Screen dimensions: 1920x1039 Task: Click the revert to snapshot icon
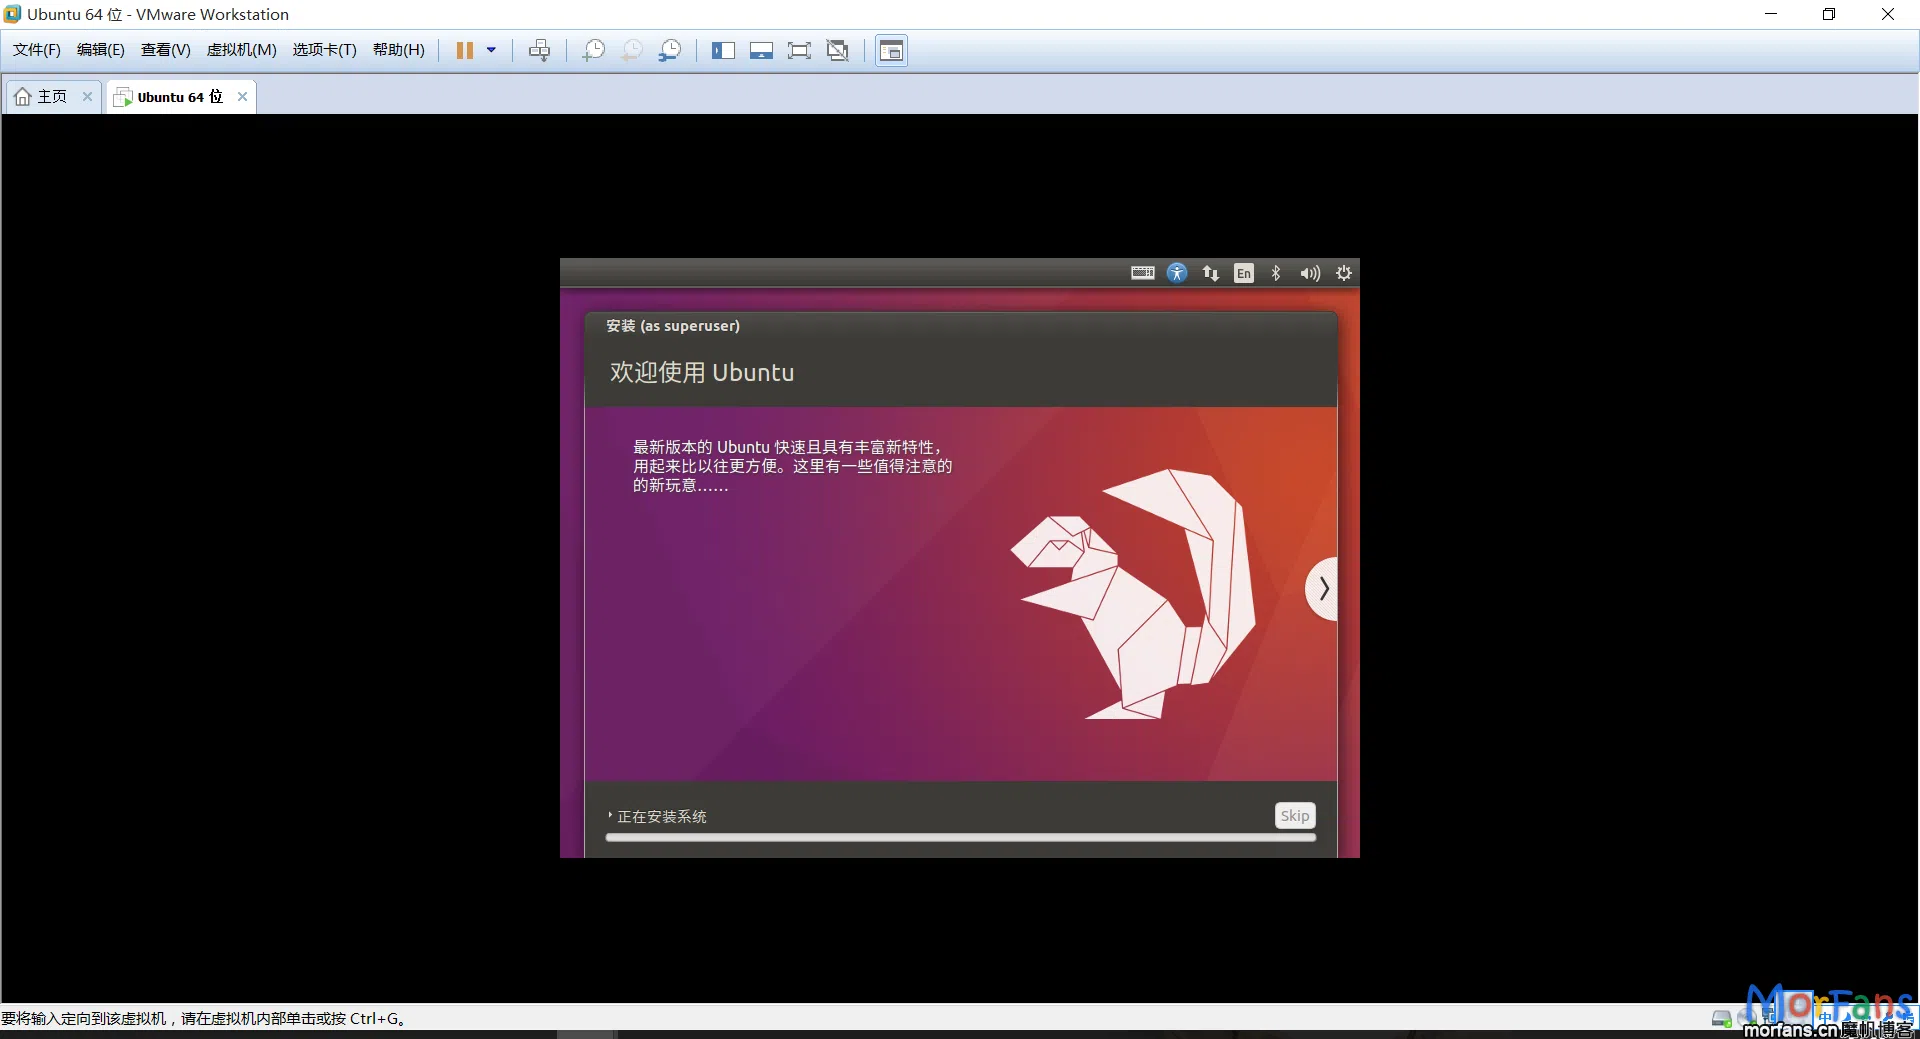point(631,50)
